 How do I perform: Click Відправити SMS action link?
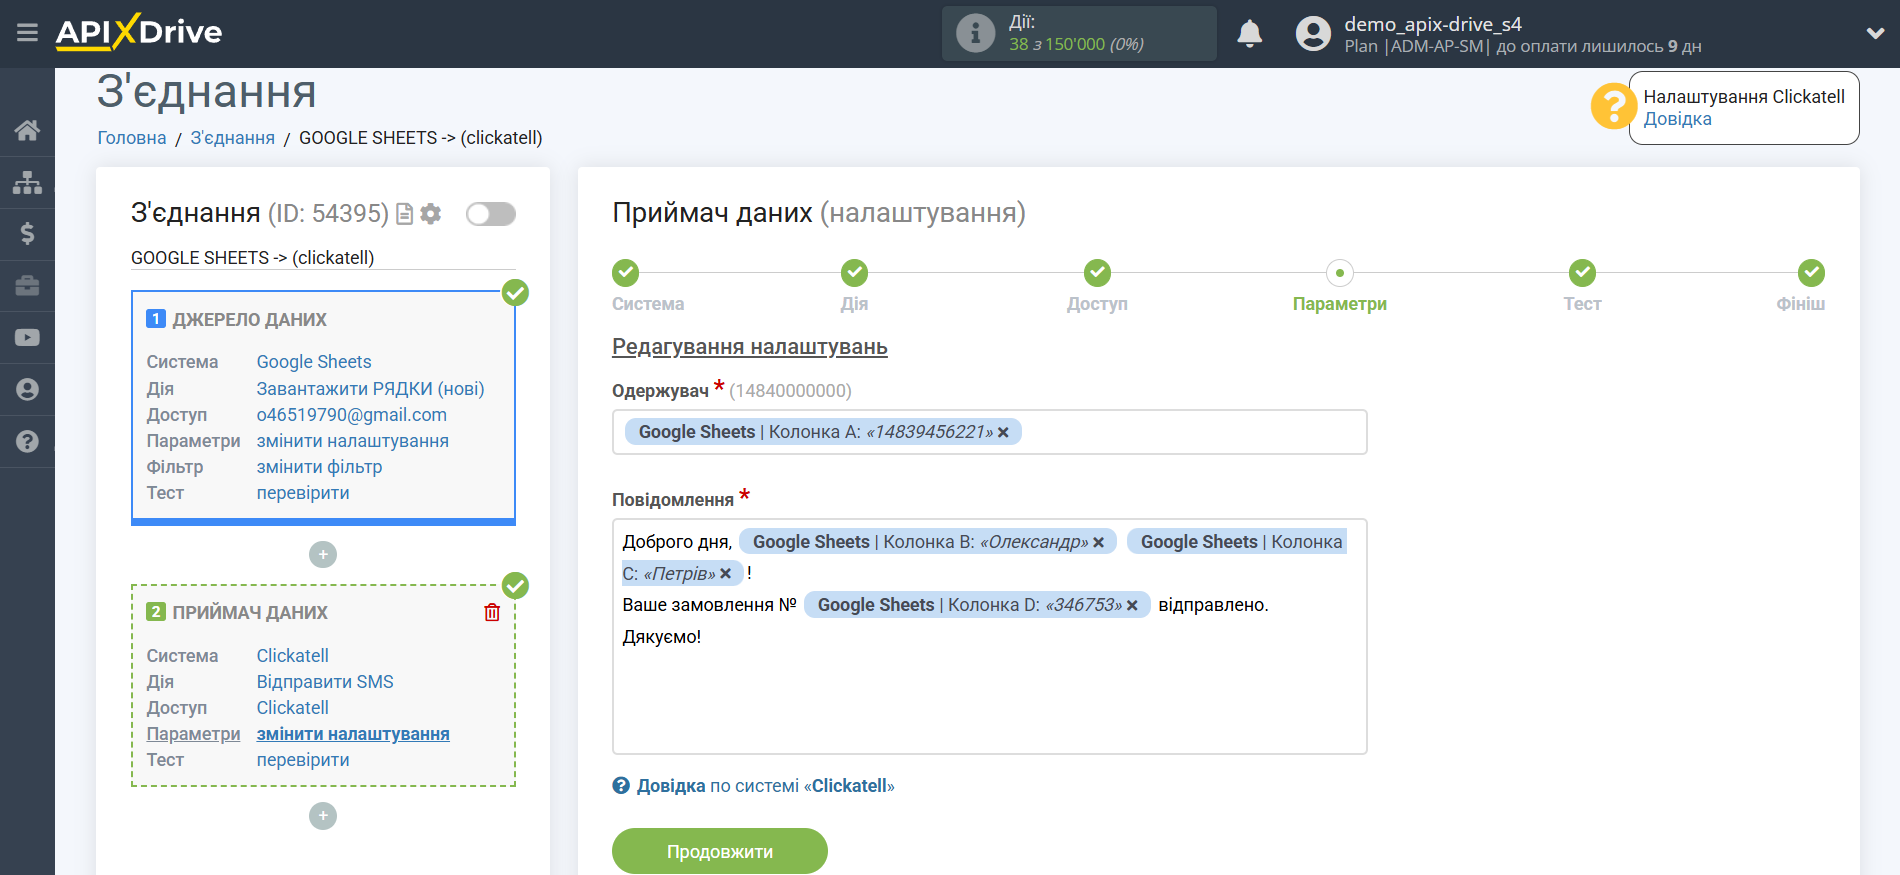pos(325,682)
